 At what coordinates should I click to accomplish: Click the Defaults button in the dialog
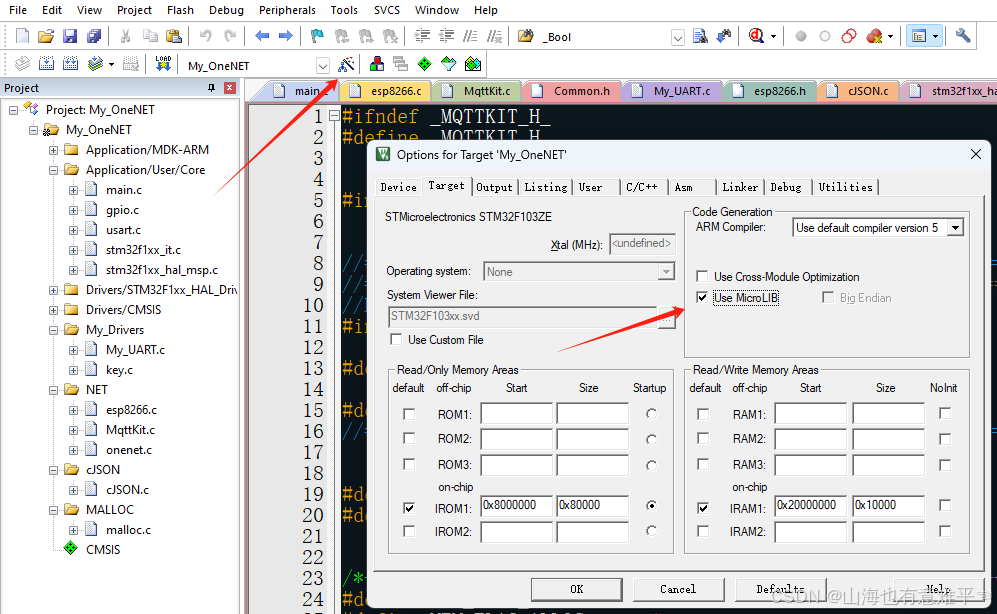tap(779, 589)
